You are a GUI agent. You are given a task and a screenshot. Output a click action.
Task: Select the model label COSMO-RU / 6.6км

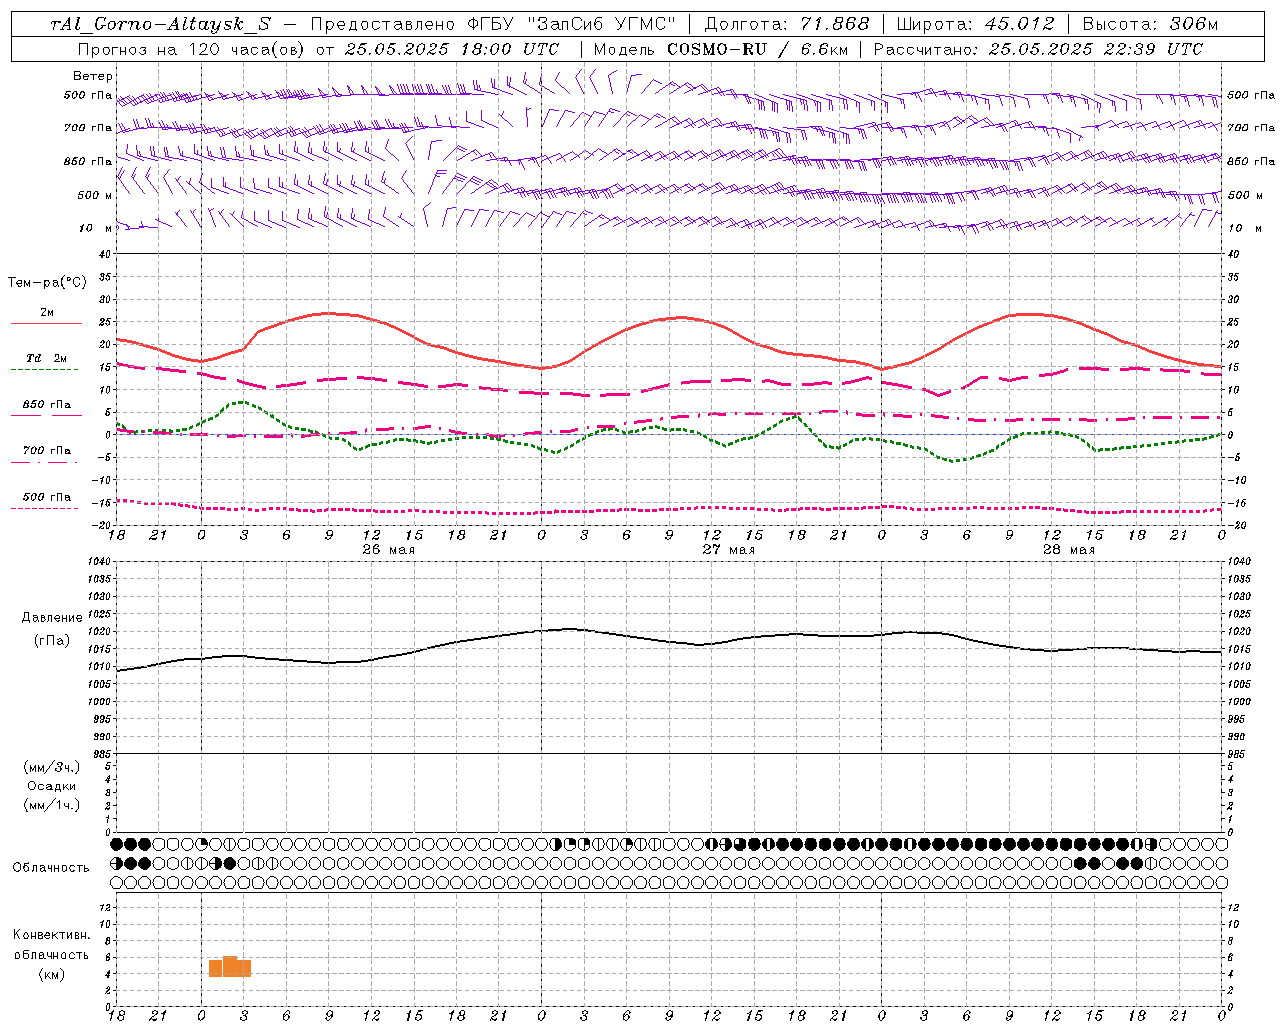pyautogui.click(x=757, y=49)
